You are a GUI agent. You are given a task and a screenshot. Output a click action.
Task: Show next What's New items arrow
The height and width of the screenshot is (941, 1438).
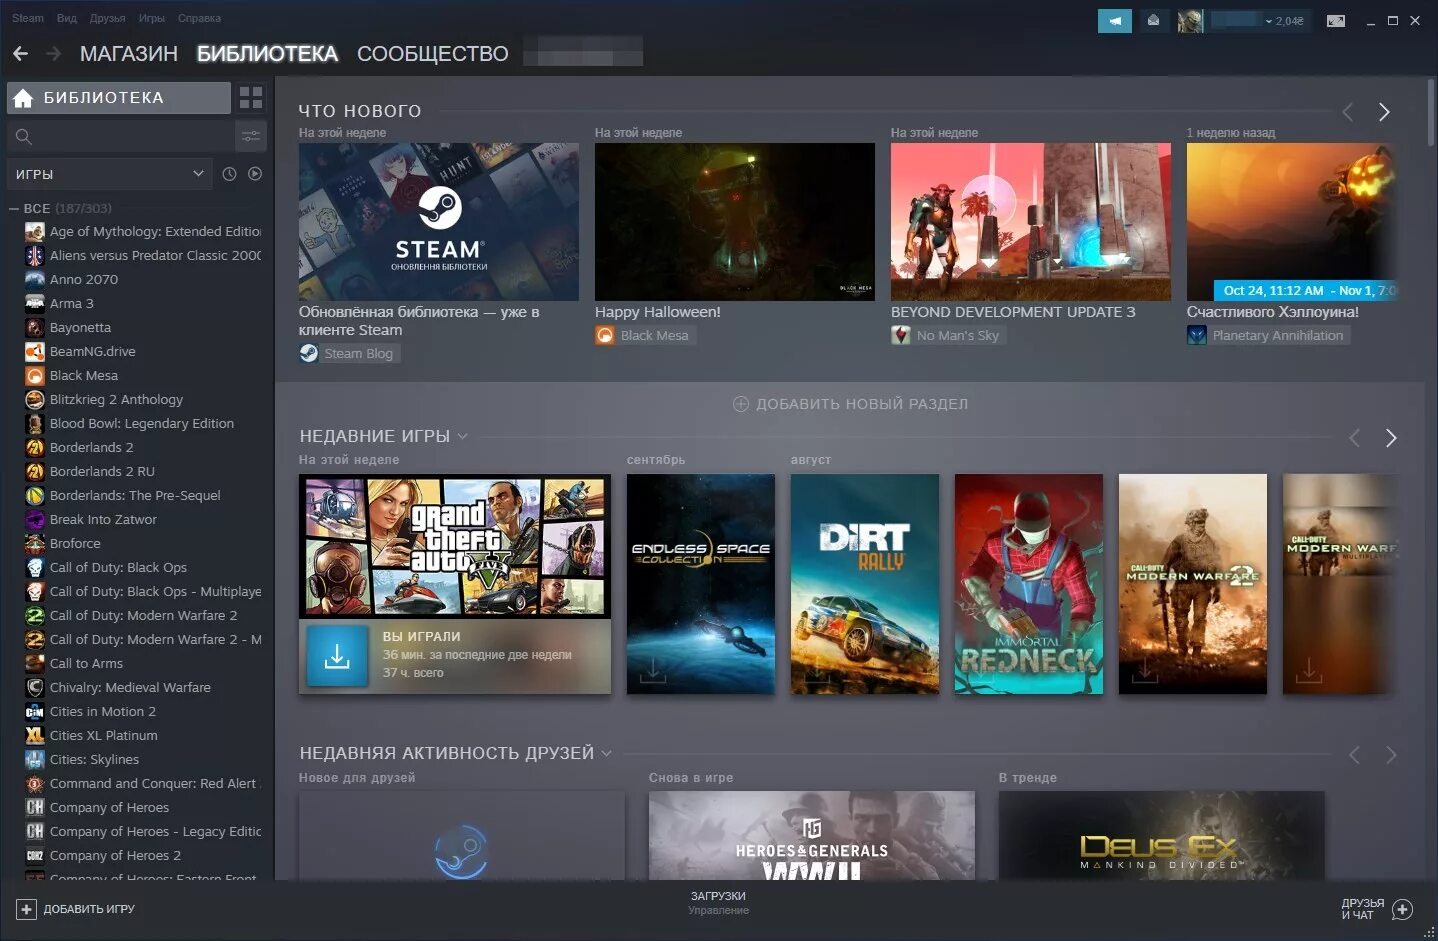point(1384,112)
